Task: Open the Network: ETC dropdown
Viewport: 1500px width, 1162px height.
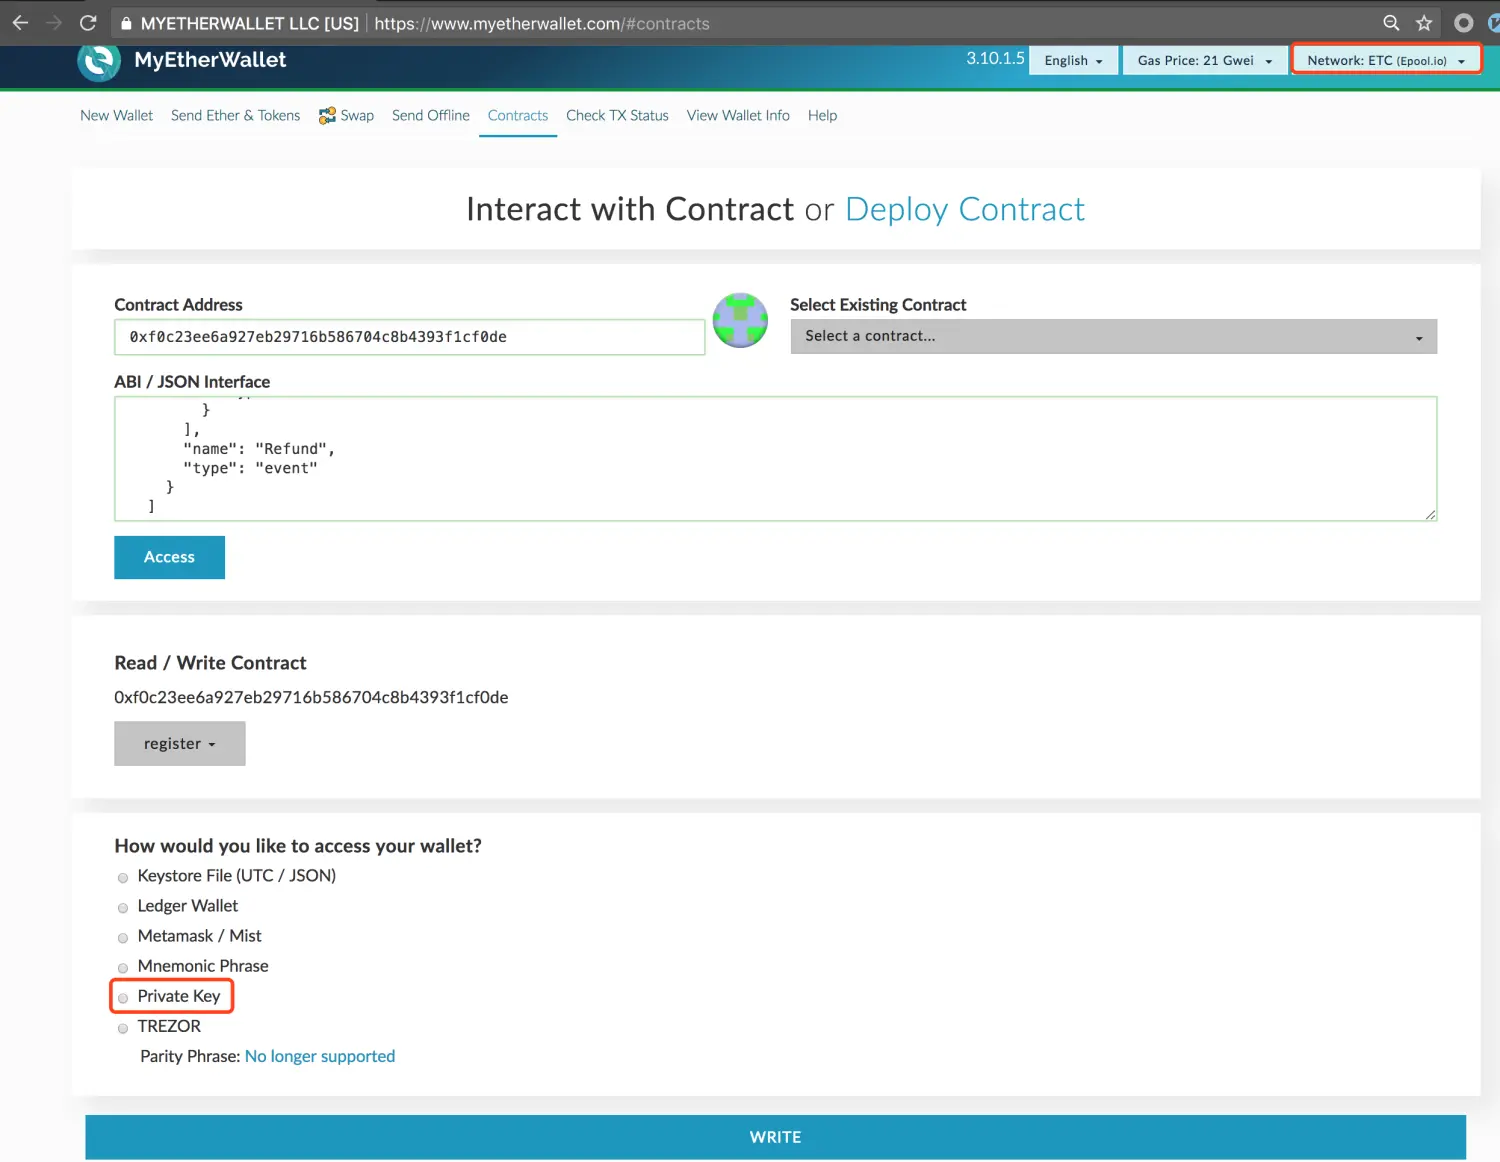Action: click(x=1386, y=60)
